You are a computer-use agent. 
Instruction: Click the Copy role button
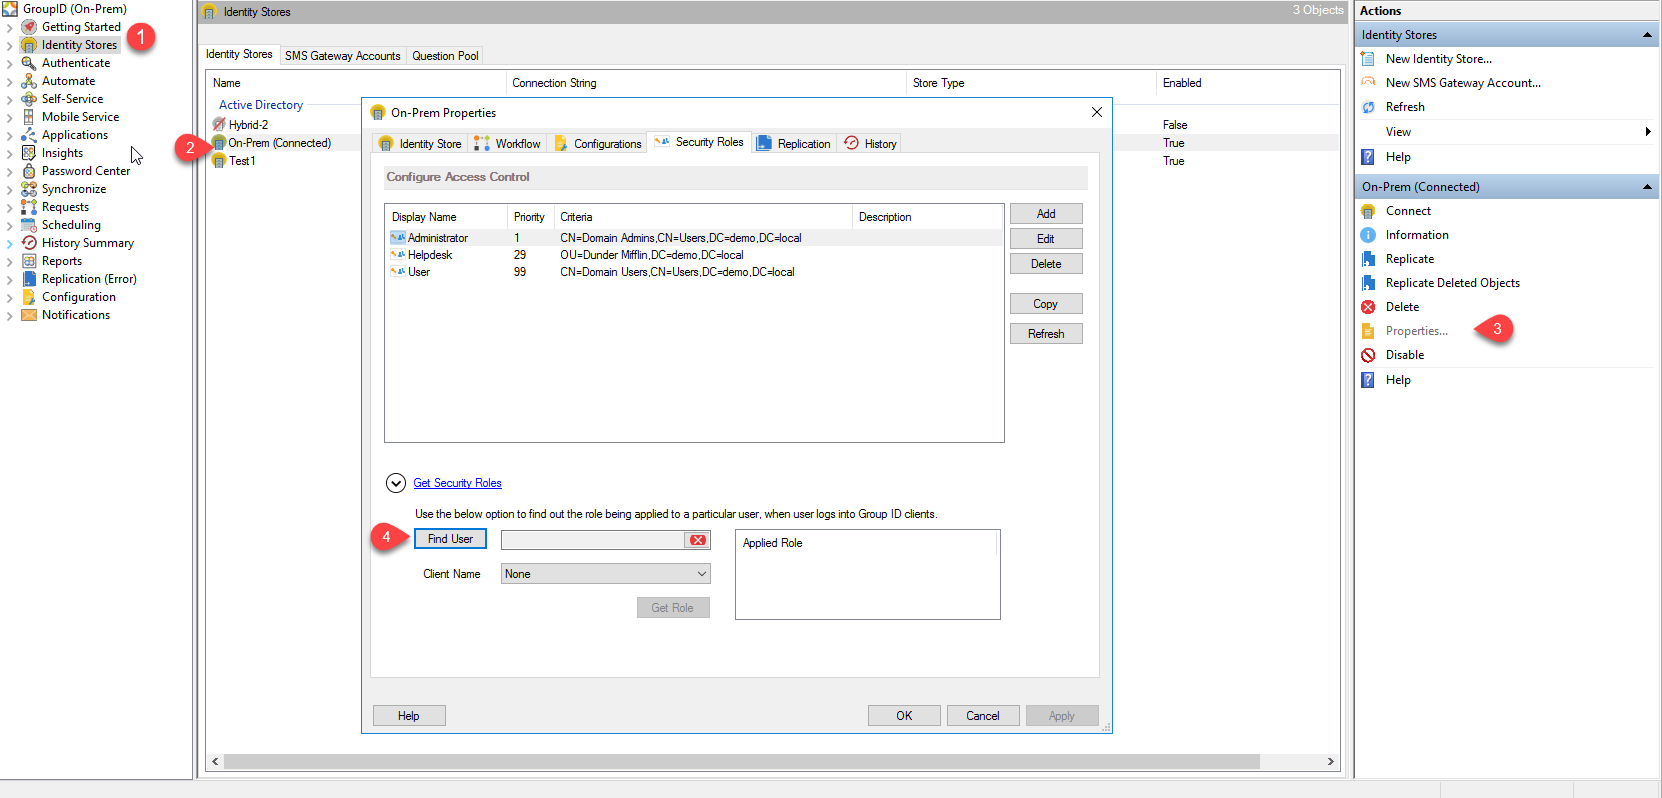1046,304
